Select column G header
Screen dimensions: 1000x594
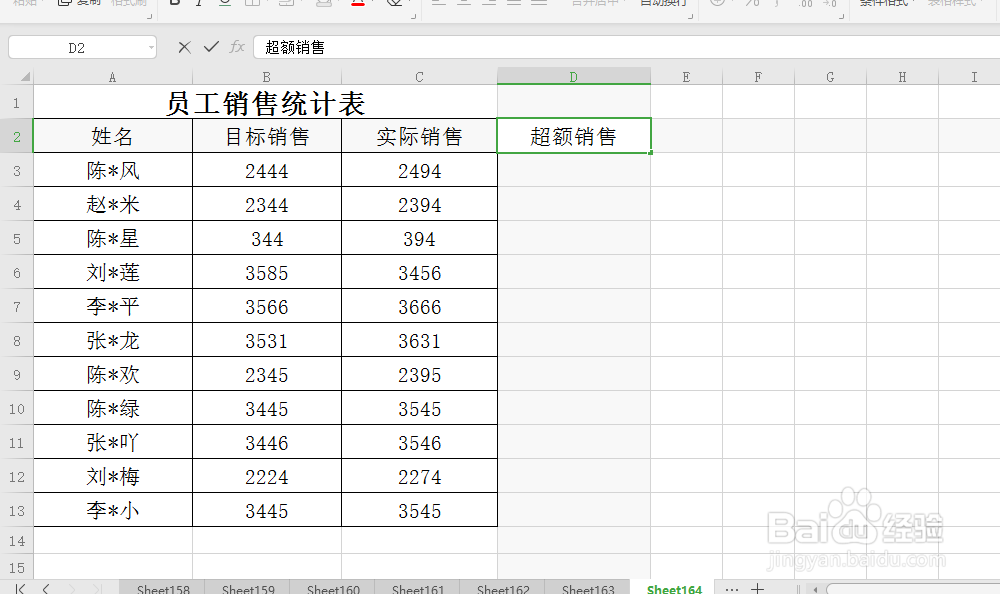tap(830, 77)
